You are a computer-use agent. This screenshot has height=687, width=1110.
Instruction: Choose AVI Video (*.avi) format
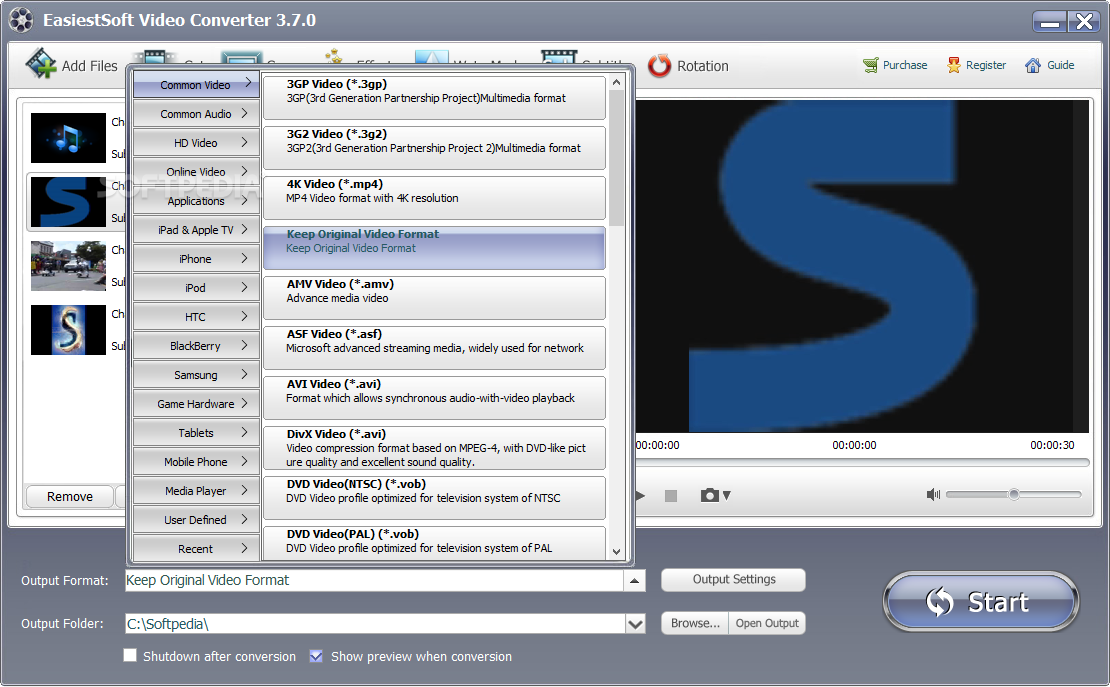point(435,398)
